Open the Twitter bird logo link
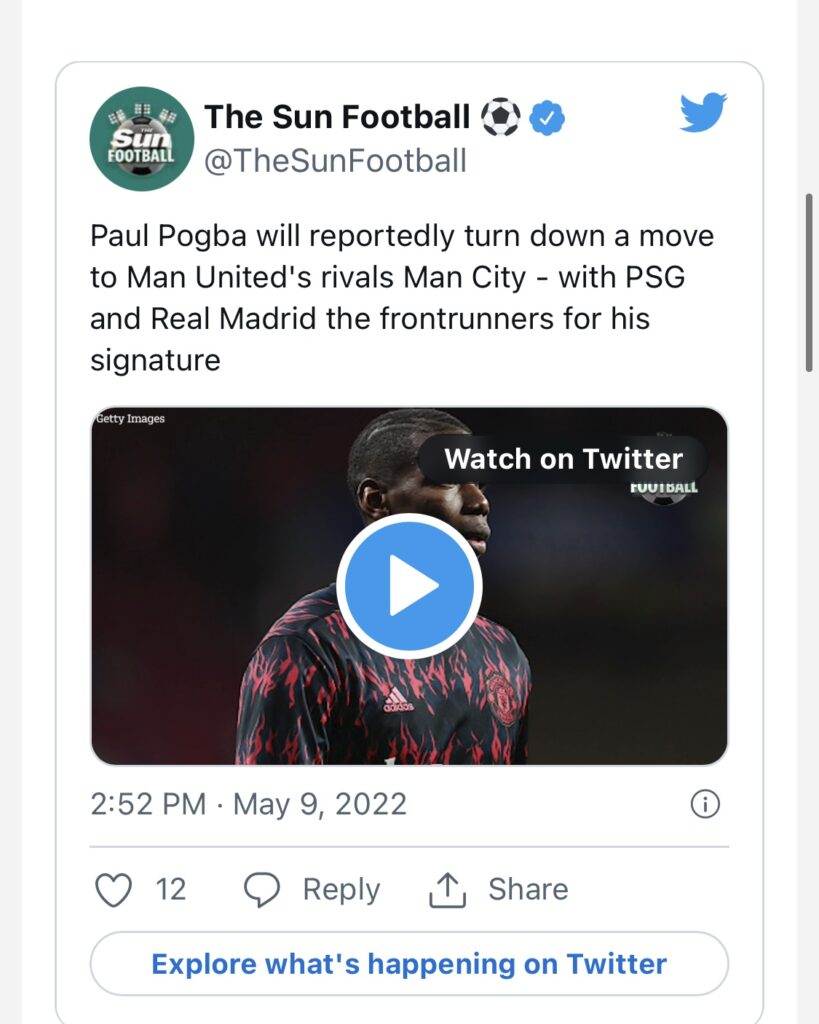The height and width of the screenshot is (1024, 819). [x=704, y=113]
